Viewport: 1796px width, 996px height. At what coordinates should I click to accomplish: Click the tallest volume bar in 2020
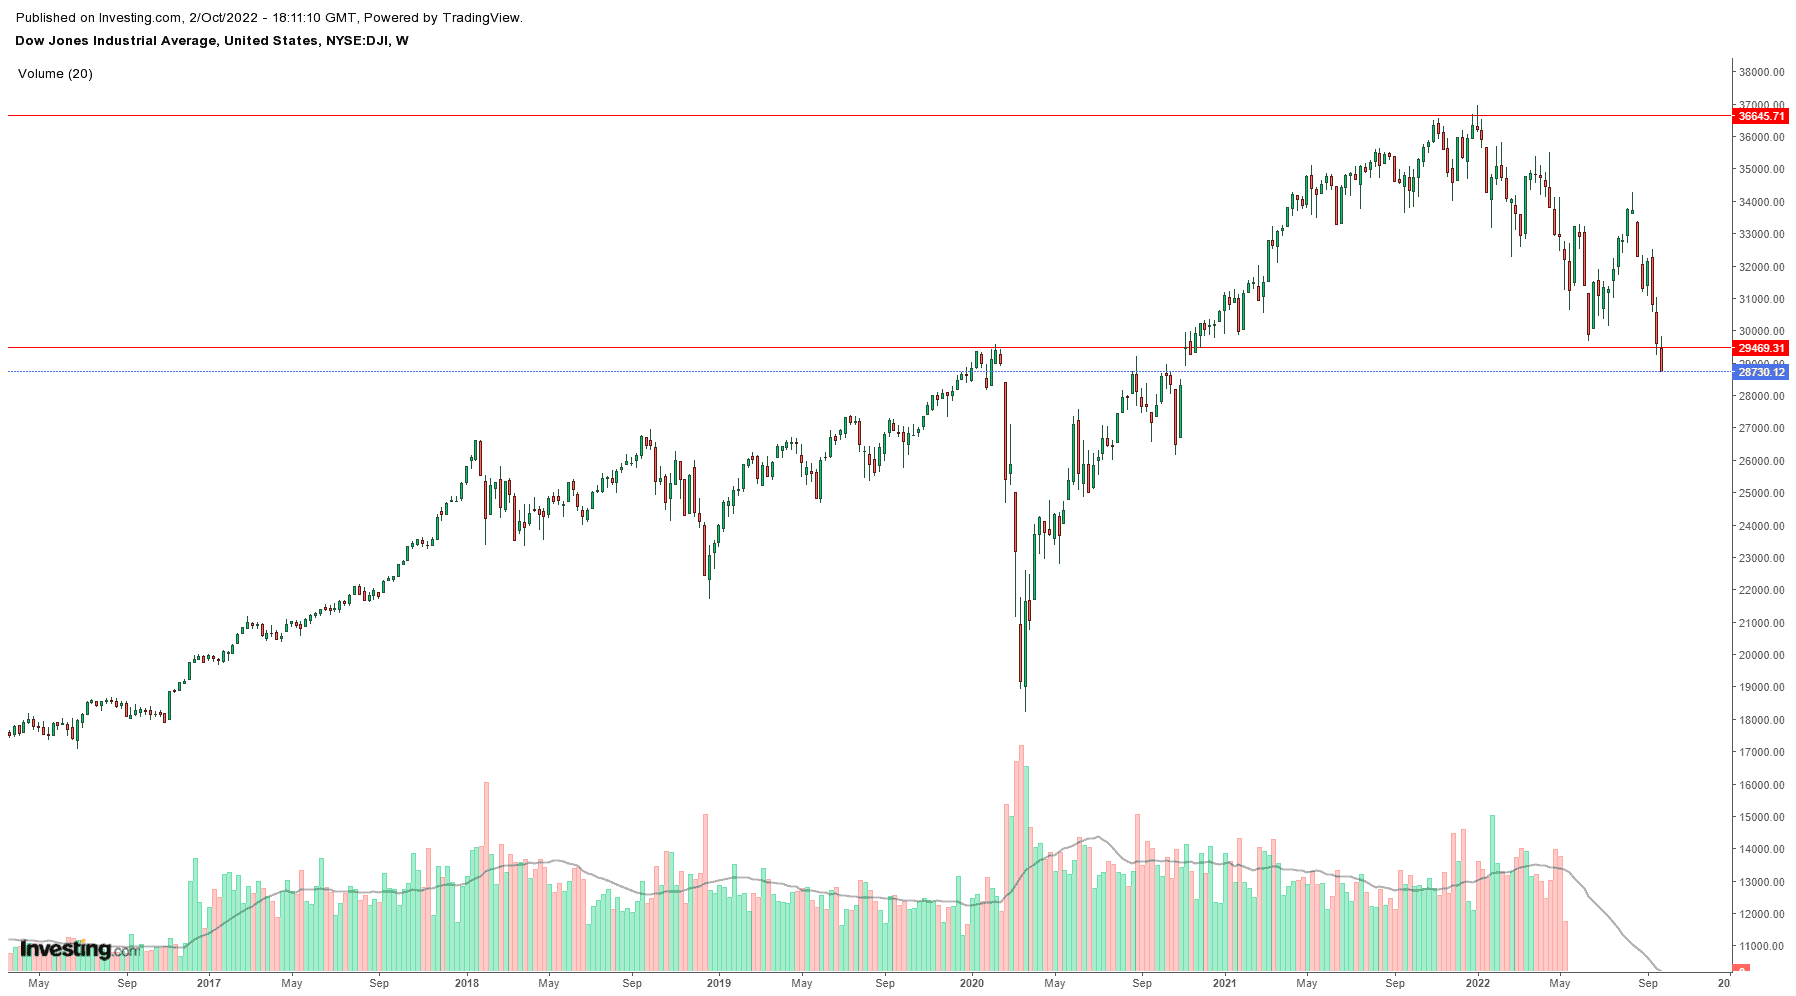pyautogui.click(x=1021, y=858)
